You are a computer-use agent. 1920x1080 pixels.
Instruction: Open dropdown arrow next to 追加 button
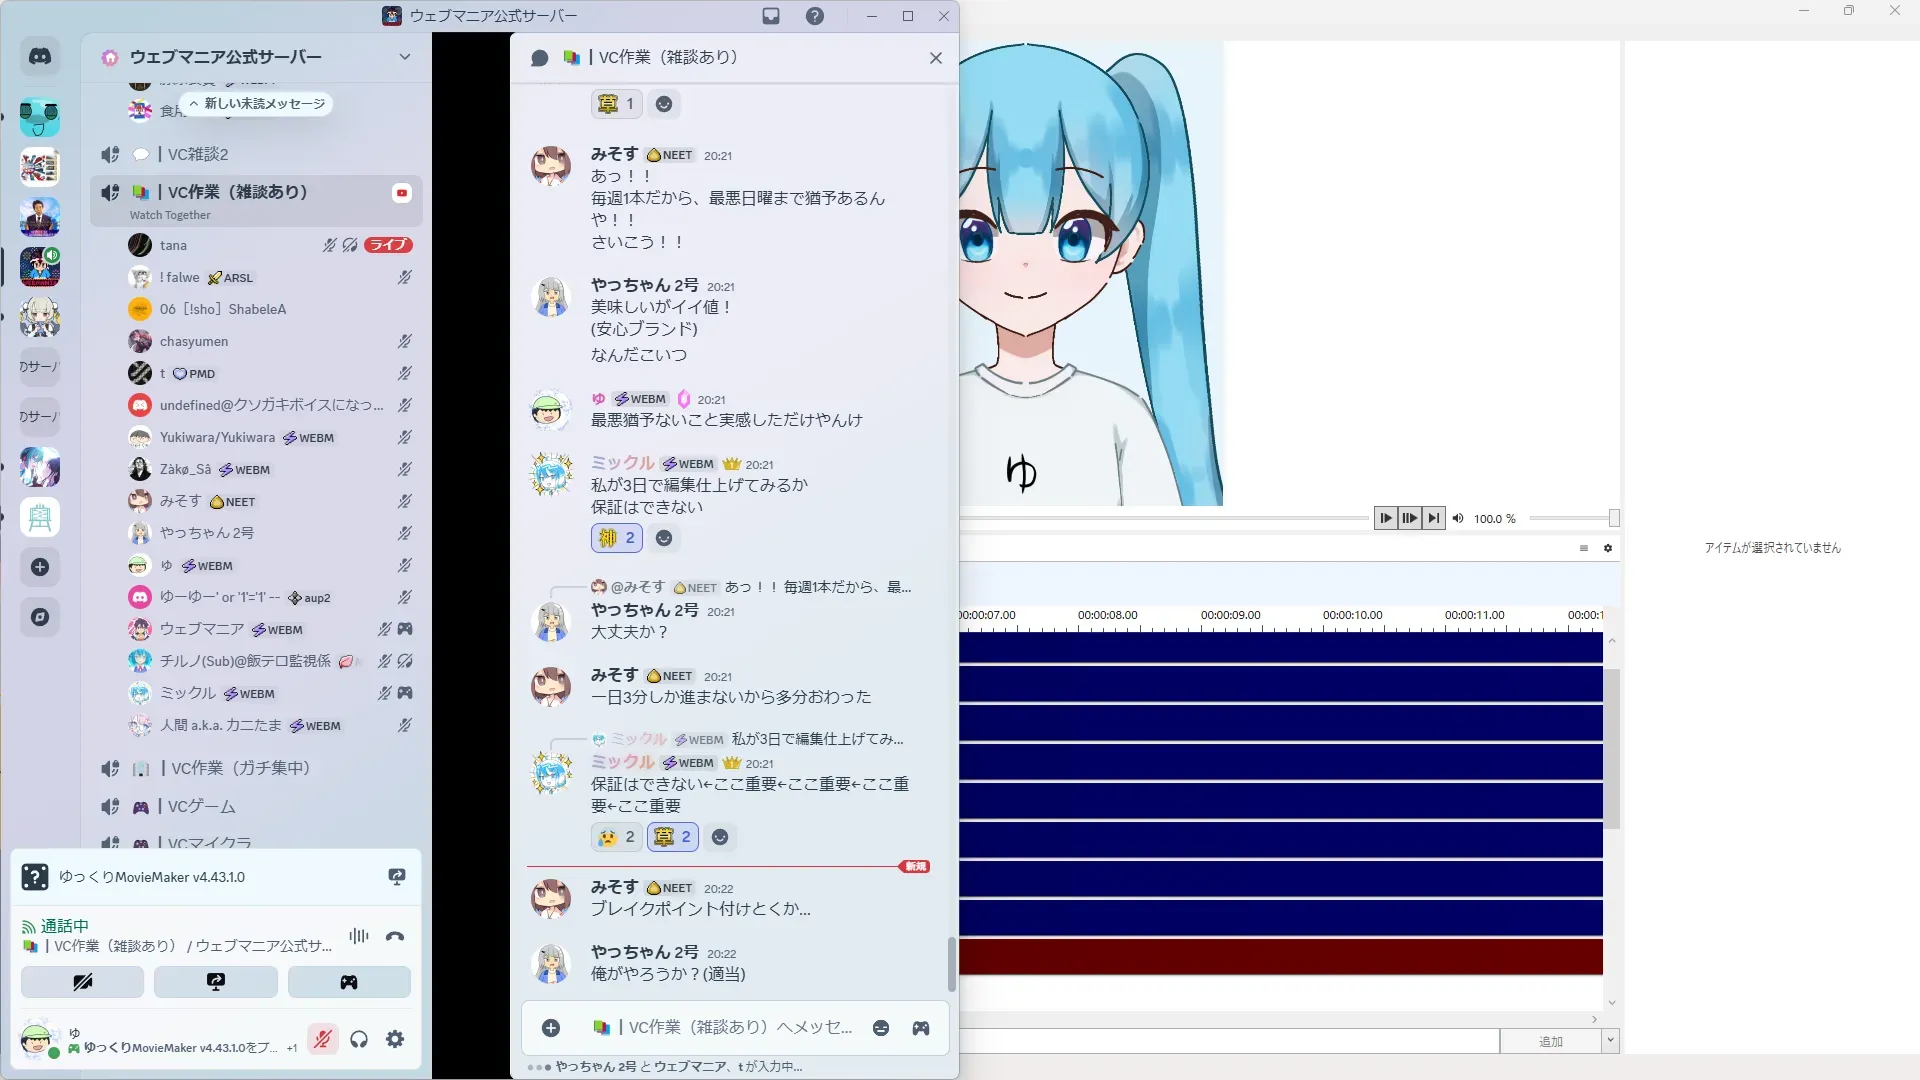click(x=1610, y=1041)
